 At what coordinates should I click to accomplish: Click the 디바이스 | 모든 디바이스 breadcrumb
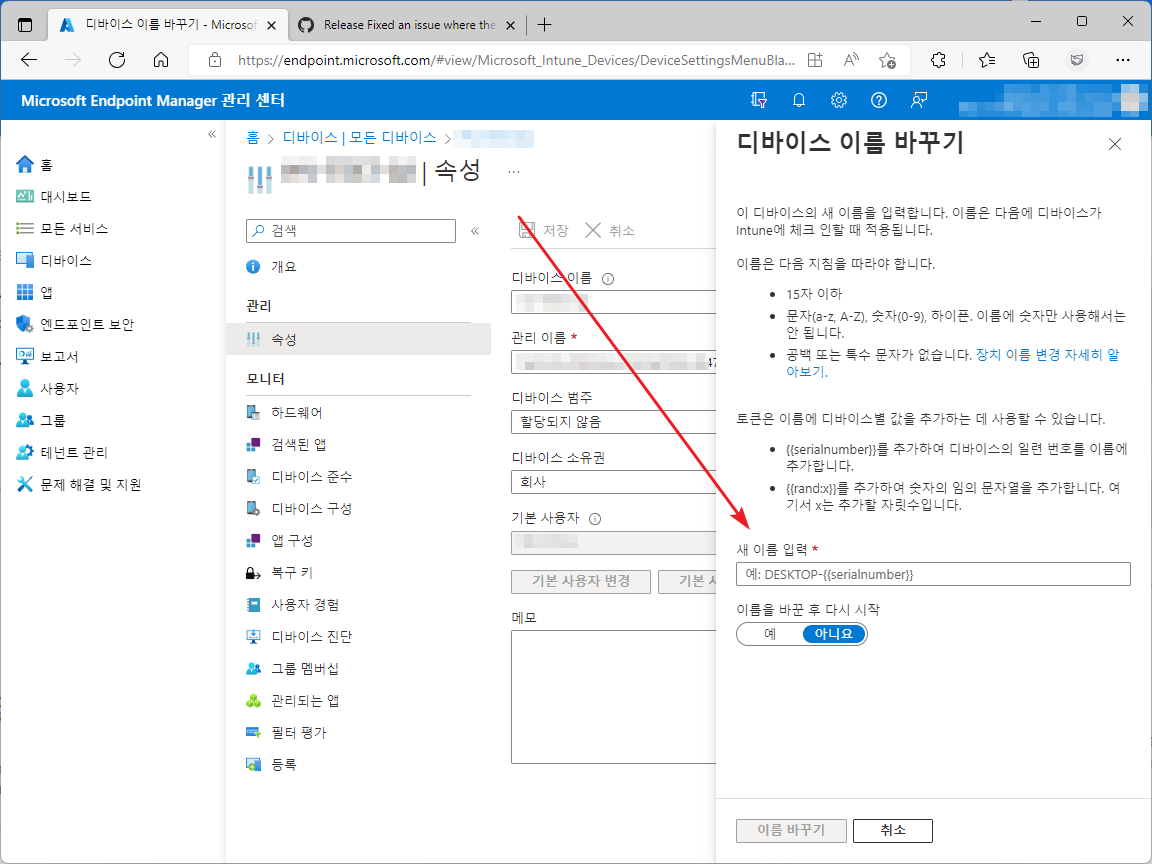click(359, 137)
